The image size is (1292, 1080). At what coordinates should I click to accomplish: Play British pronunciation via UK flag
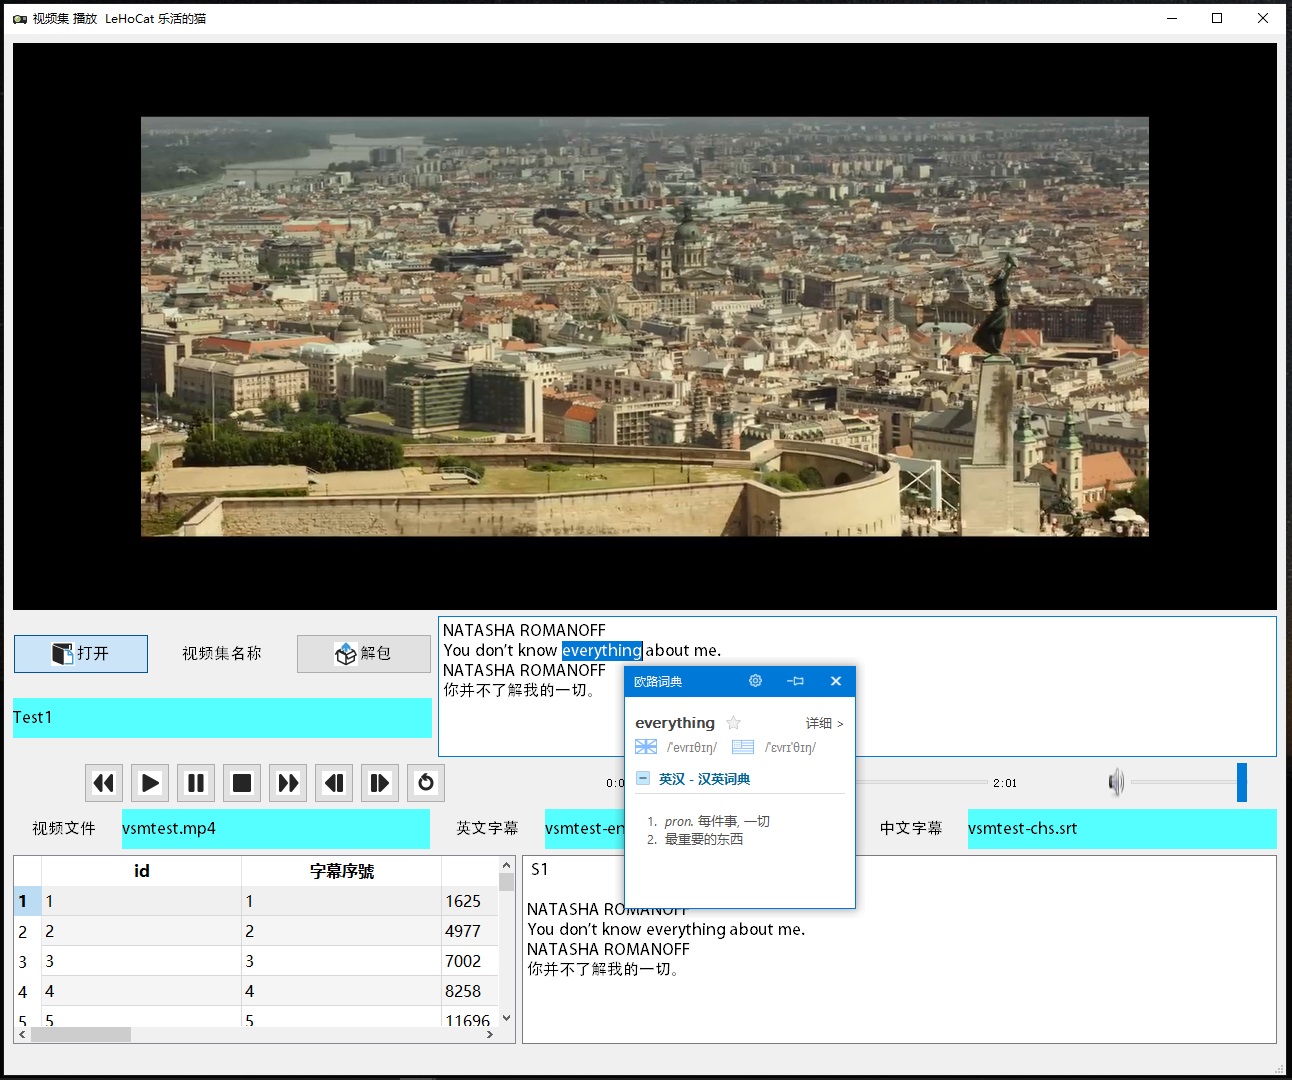[646, 747]
